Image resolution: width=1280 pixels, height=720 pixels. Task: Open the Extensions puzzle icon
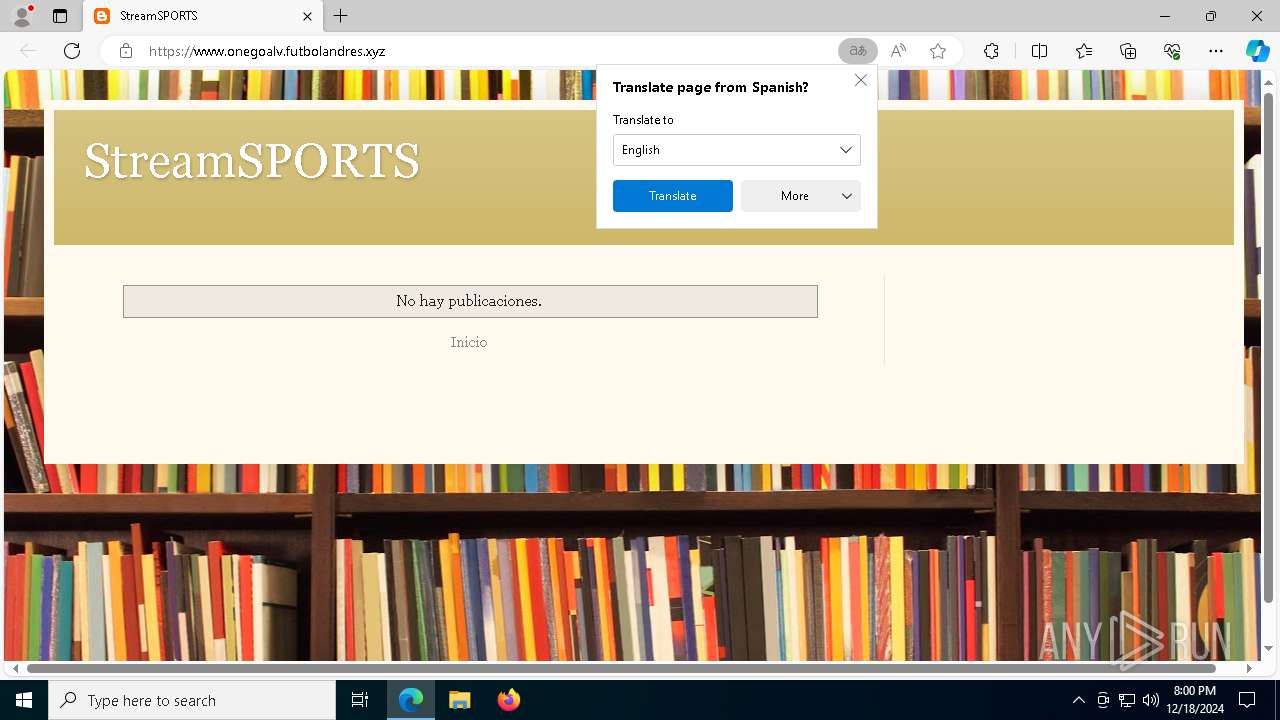(991, 51)
